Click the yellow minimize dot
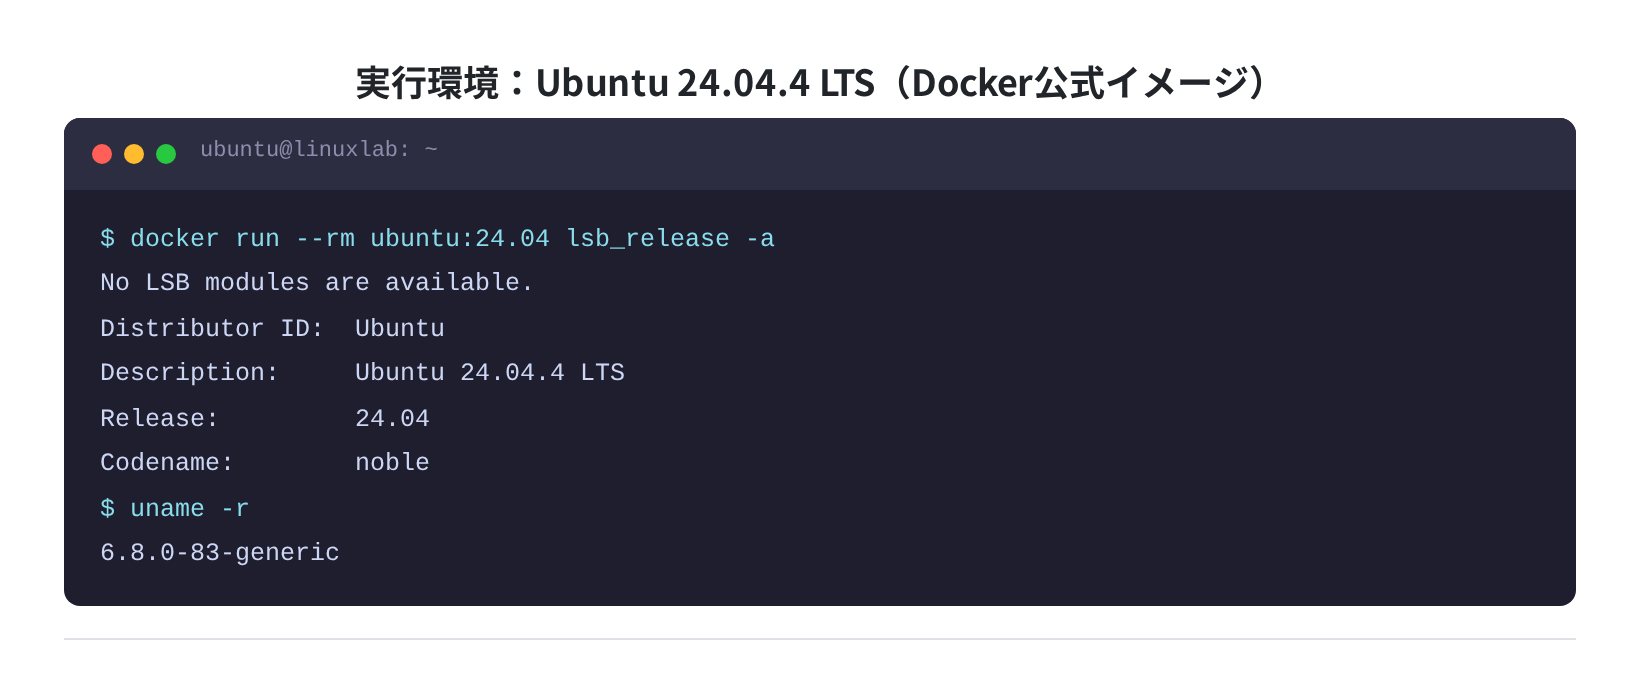This screenshot has height=700, width=1640. tap(134, 154)
